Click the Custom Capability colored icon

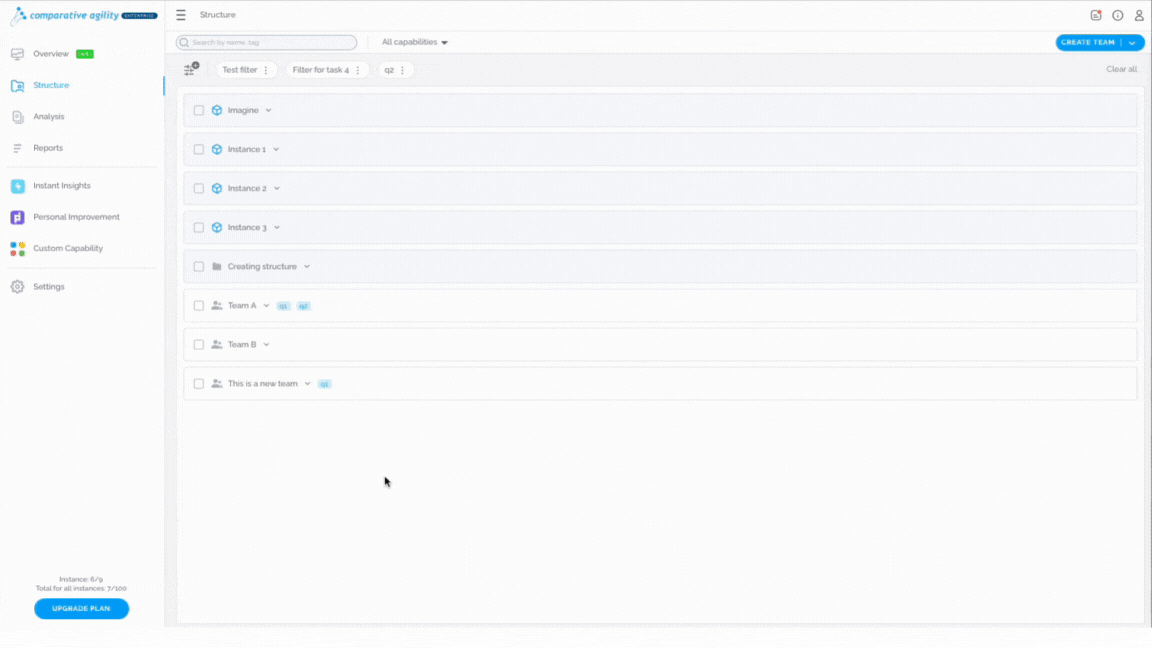18,248
